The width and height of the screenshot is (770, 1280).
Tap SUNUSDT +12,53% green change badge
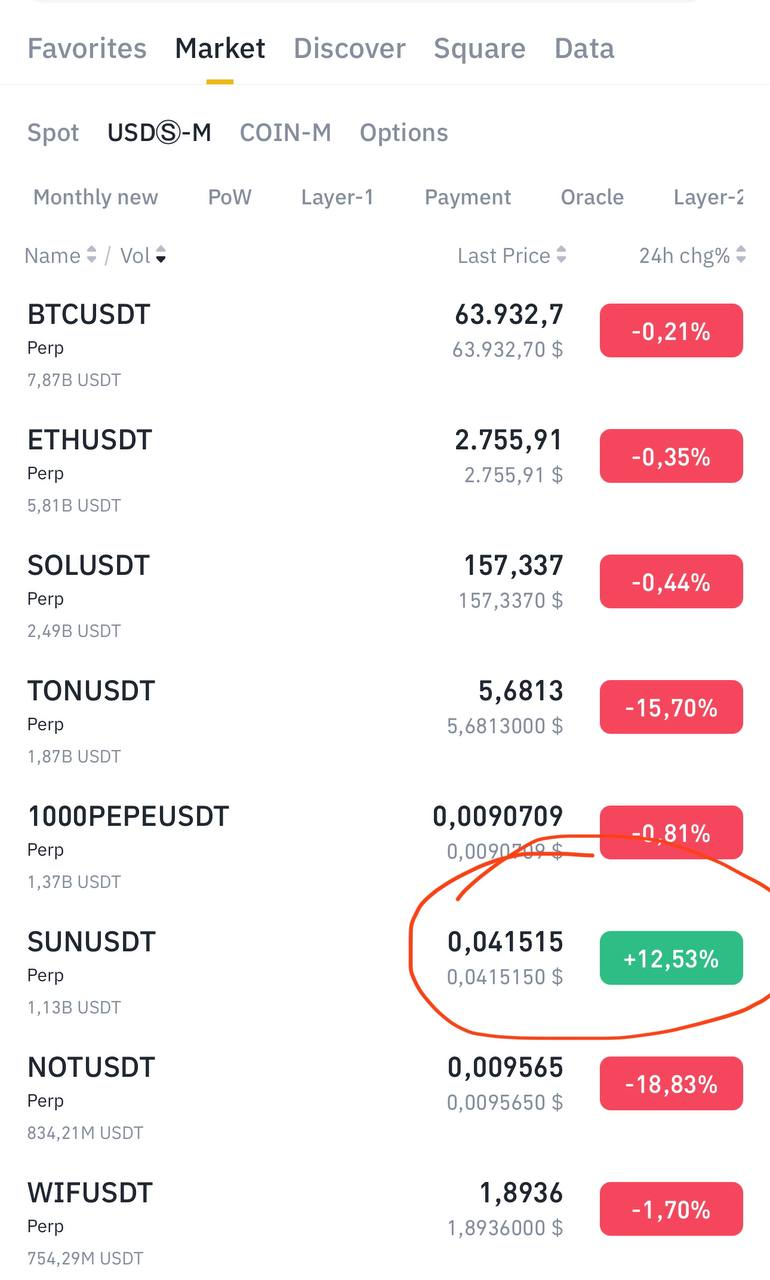[671, 959]
